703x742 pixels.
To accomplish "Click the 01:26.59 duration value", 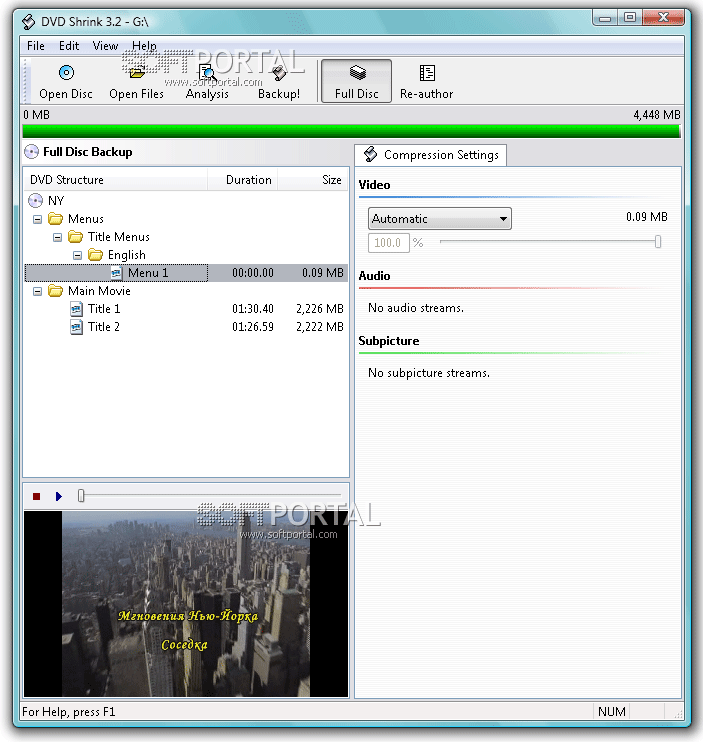I will tap(253, 327).
